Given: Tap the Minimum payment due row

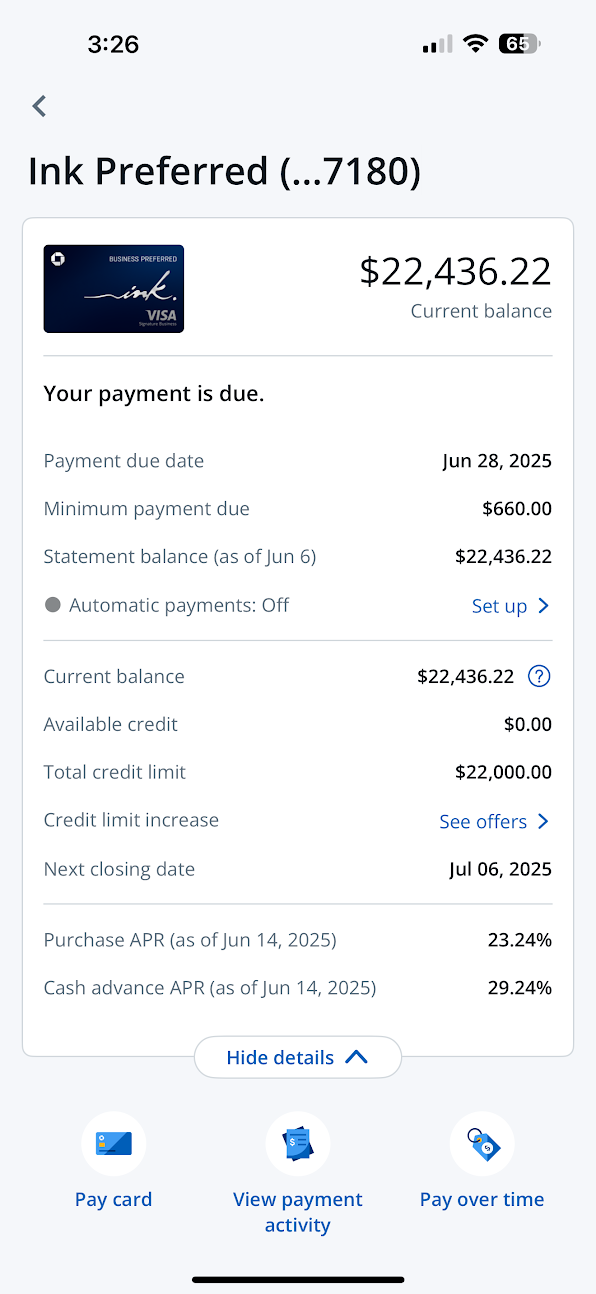Looking at the screenshot, I should tap(297, 508).
